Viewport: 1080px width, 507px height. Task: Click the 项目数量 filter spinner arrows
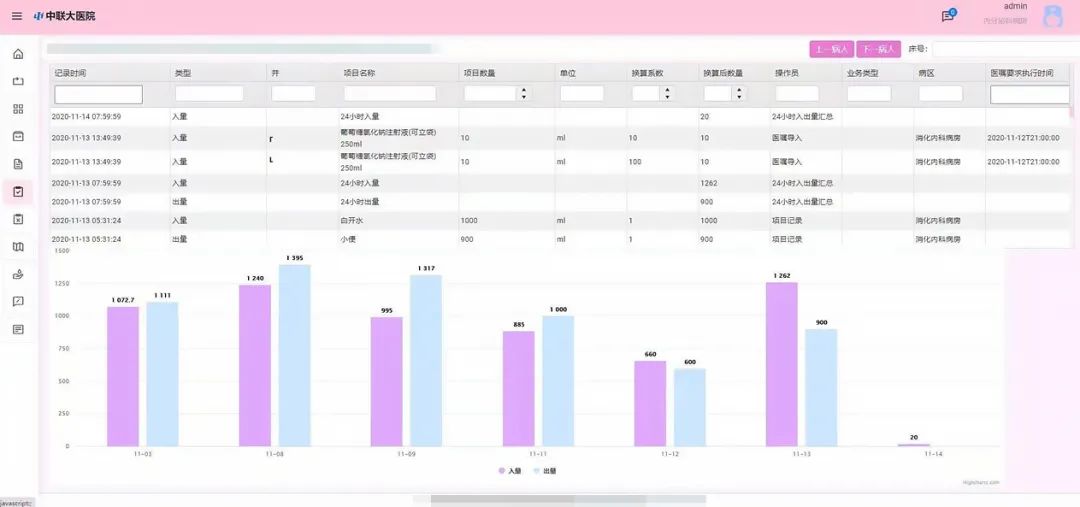(524, 94)
